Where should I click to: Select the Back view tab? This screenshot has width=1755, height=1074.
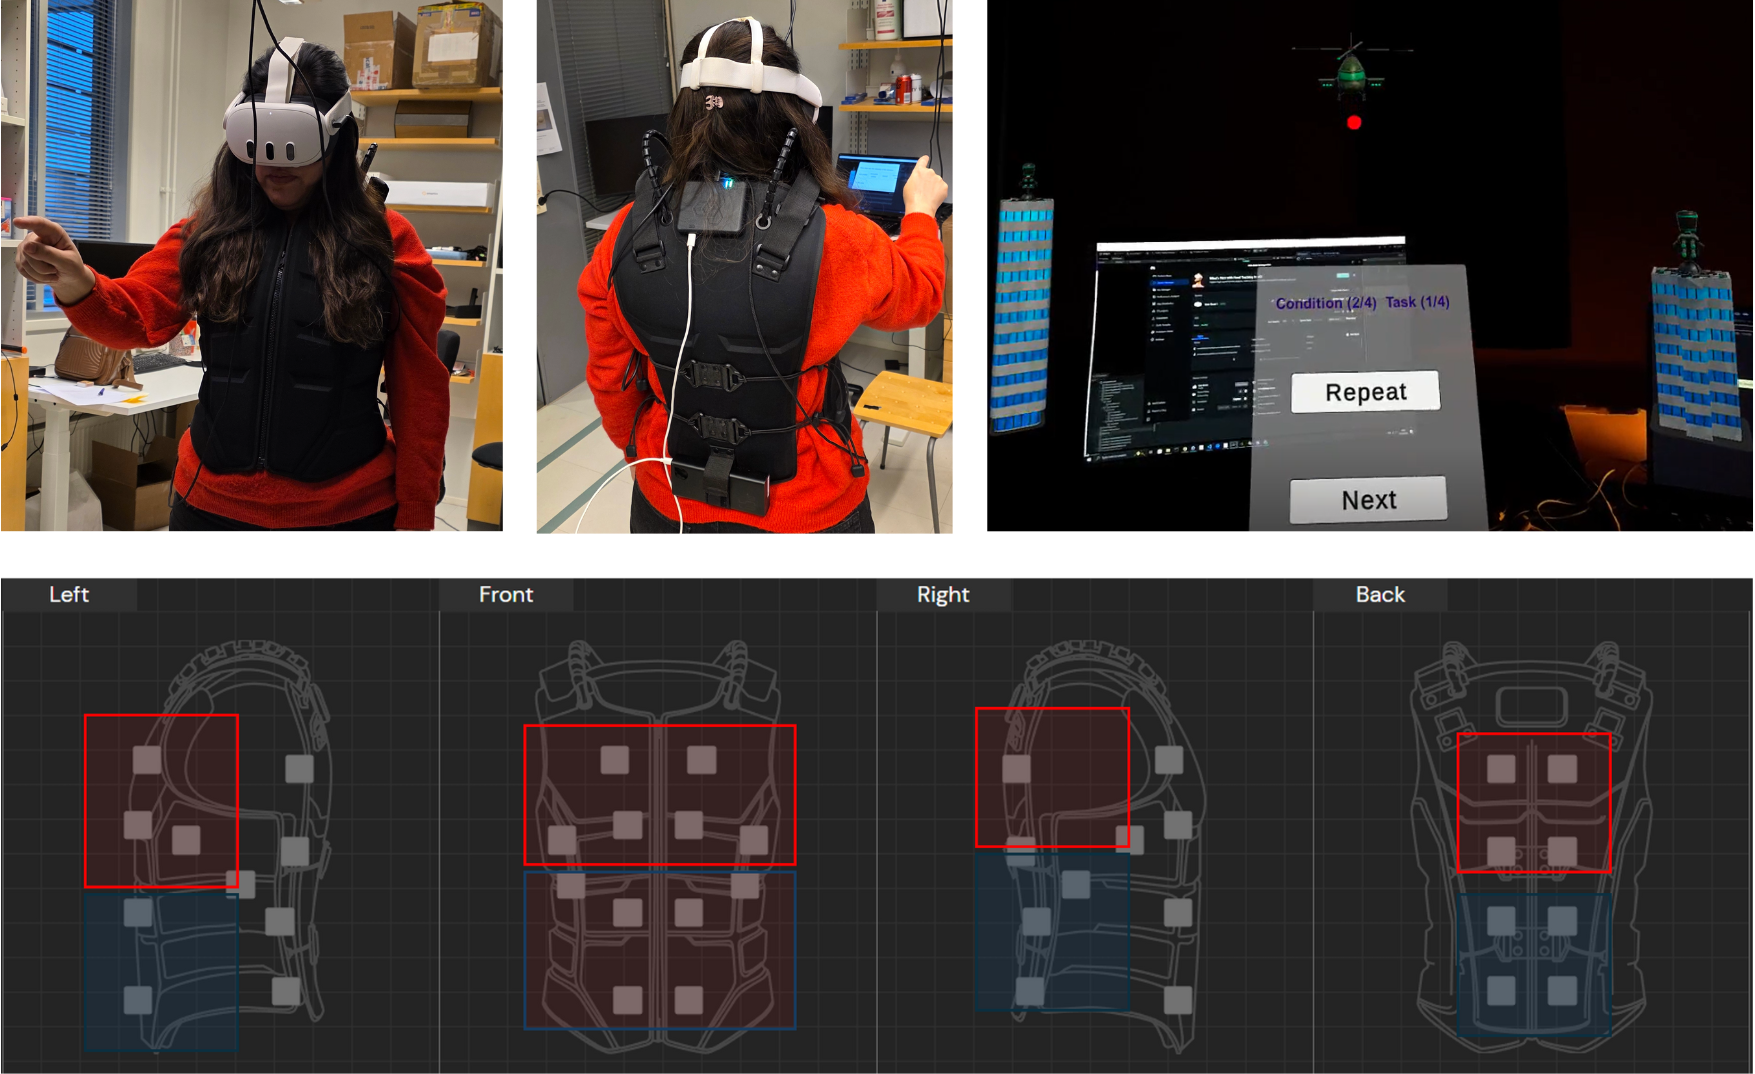1380,594
